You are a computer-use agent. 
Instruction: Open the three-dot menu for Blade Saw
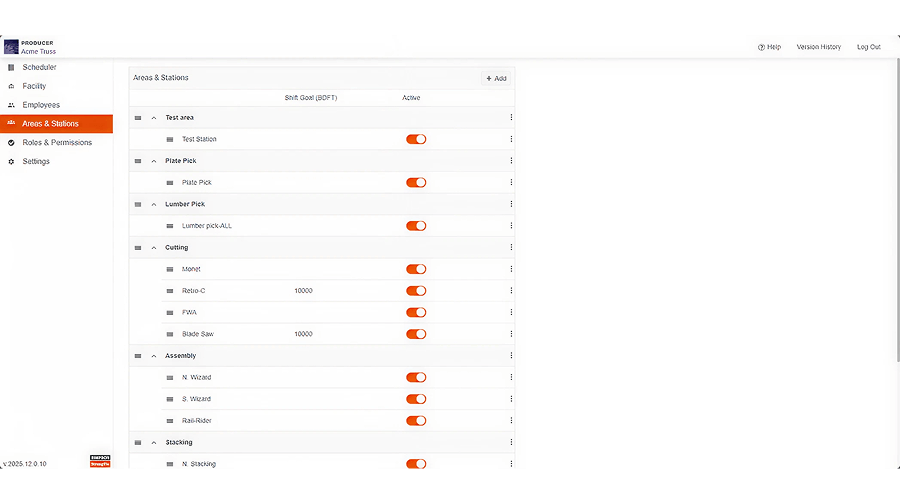coord(511,334)
